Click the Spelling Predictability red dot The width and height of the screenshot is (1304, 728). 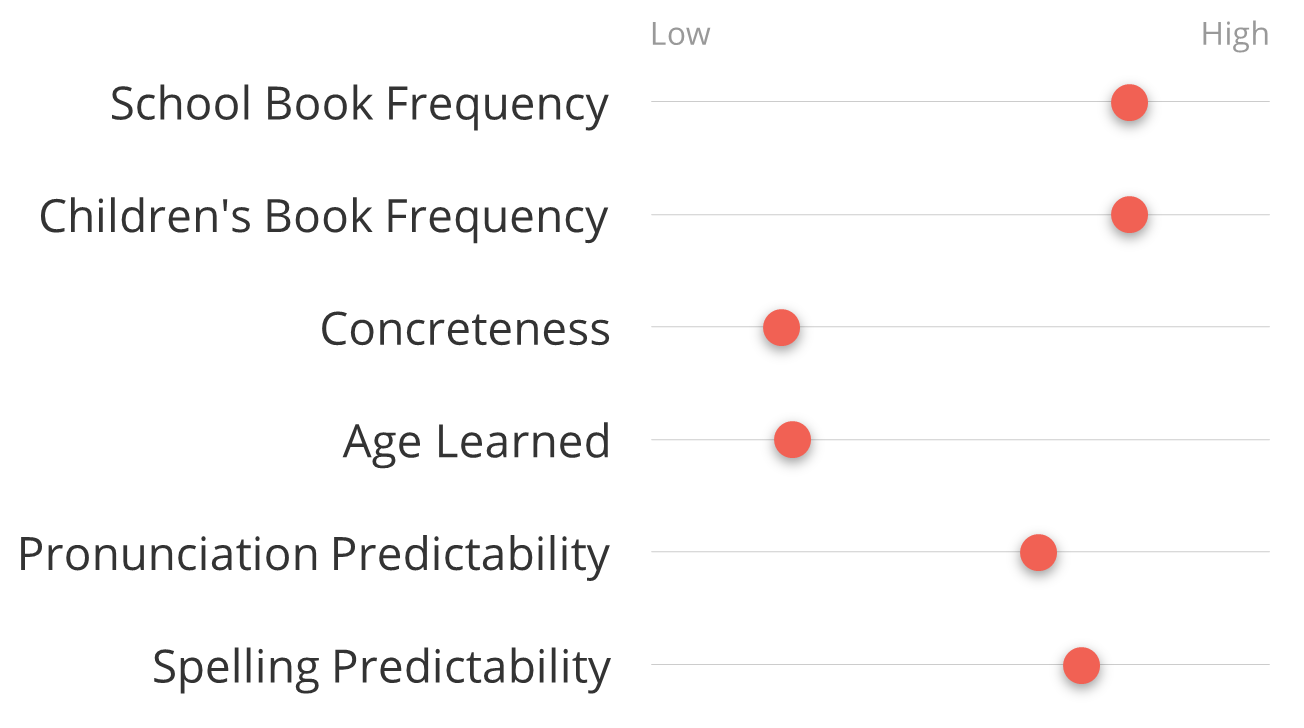point(1081,665)
